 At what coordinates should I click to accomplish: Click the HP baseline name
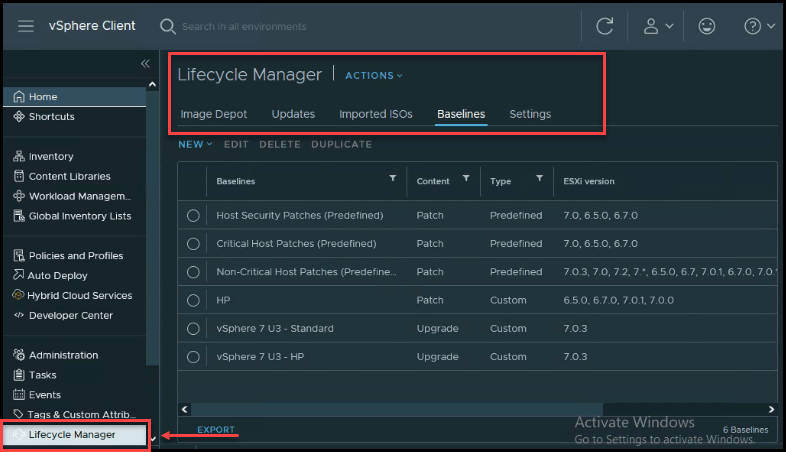click(223, 300)
